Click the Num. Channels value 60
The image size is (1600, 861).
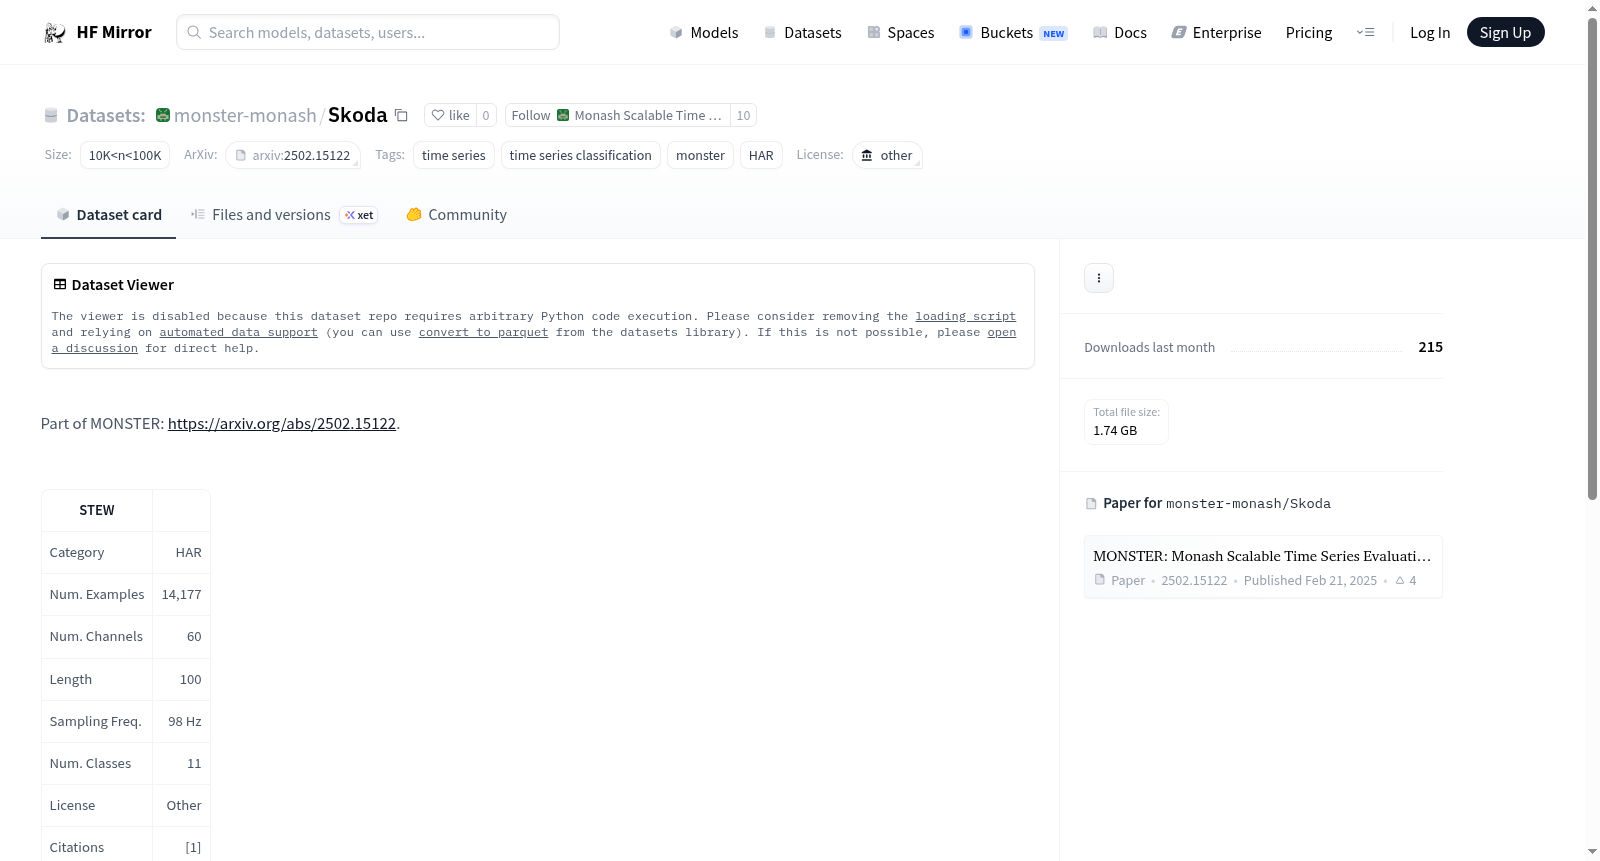coord(194,636)
